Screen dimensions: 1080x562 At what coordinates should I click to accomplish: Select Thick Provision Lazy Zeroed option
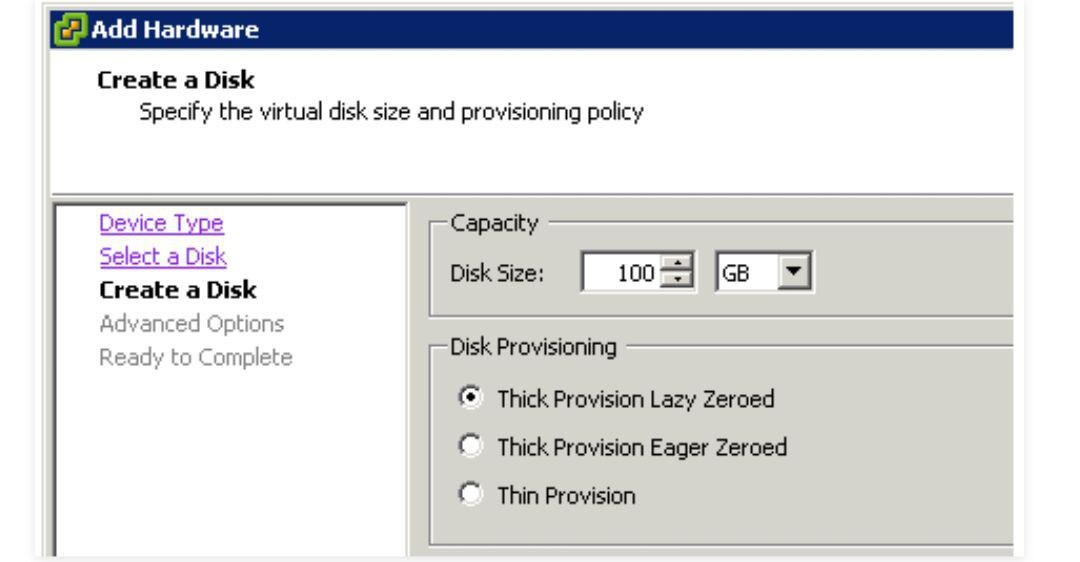[470, 397]
